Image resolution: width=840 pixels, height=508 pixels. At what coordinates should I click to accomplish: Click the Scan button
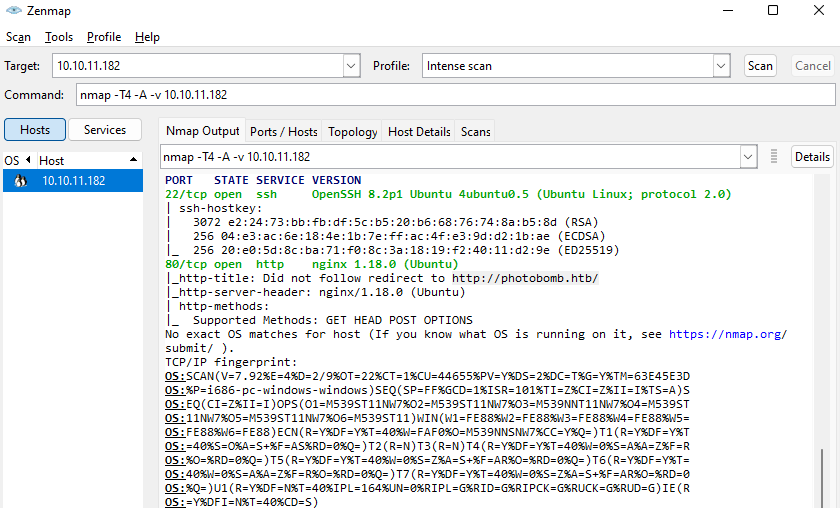(760, 66)
